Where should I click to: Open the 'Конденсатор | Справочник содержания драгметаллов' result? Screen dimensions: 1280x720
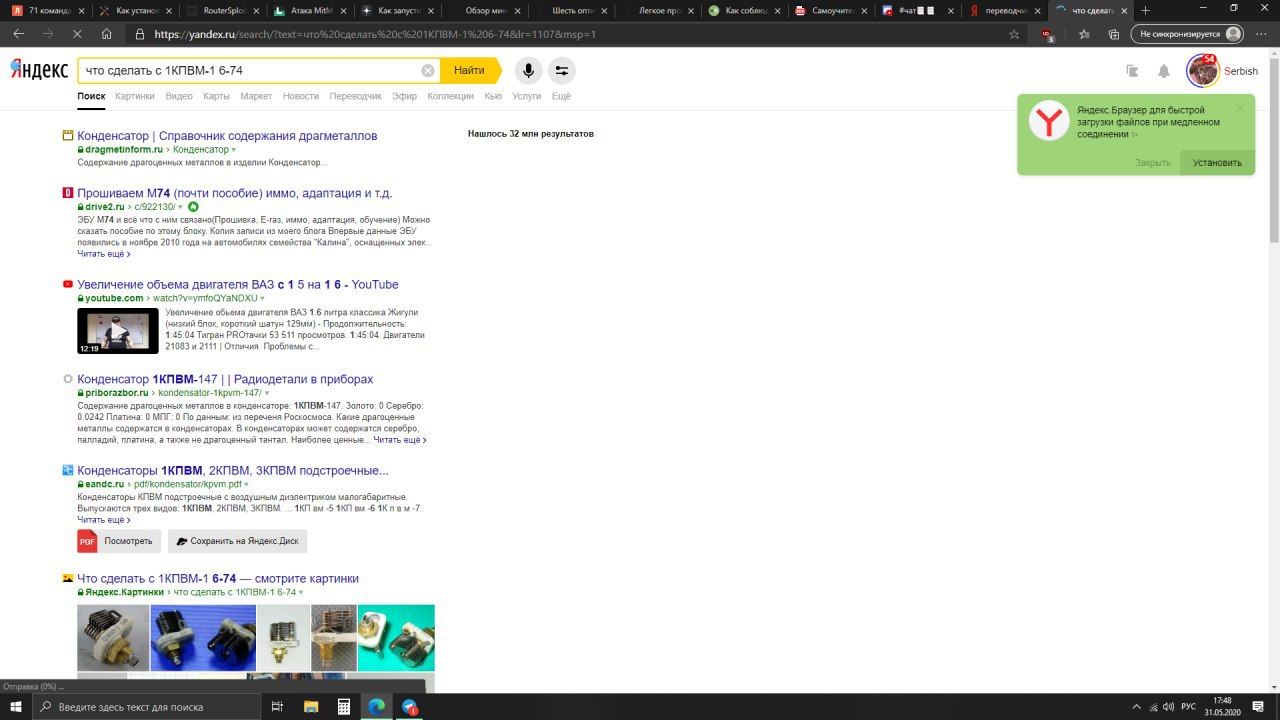point(227,136)
